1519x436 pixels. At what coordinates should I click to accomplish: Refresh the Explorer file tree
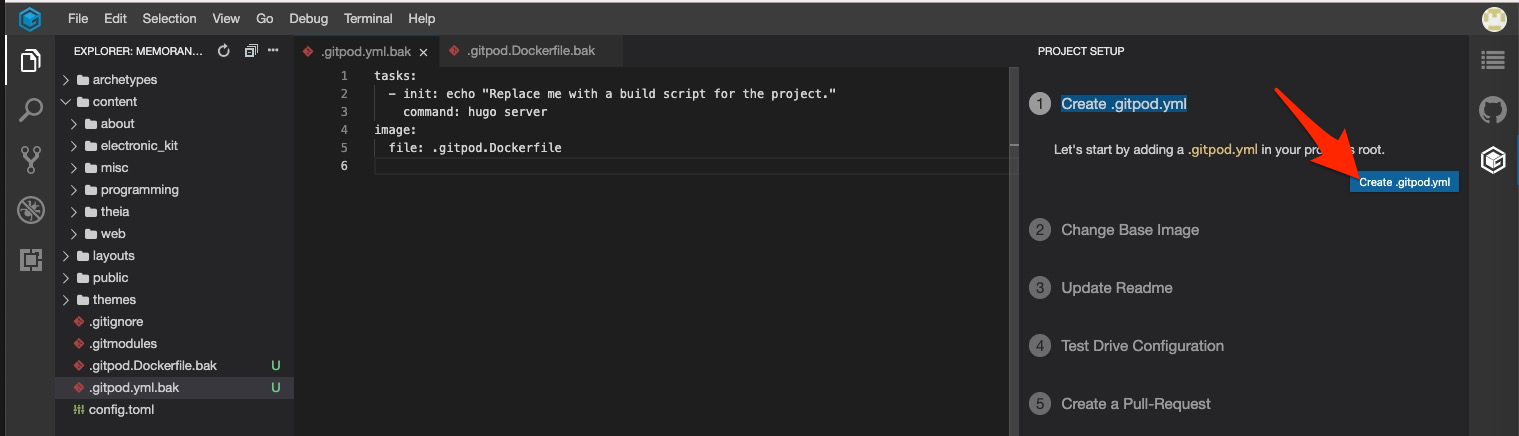pyautogui.click(x=224, y=51)
